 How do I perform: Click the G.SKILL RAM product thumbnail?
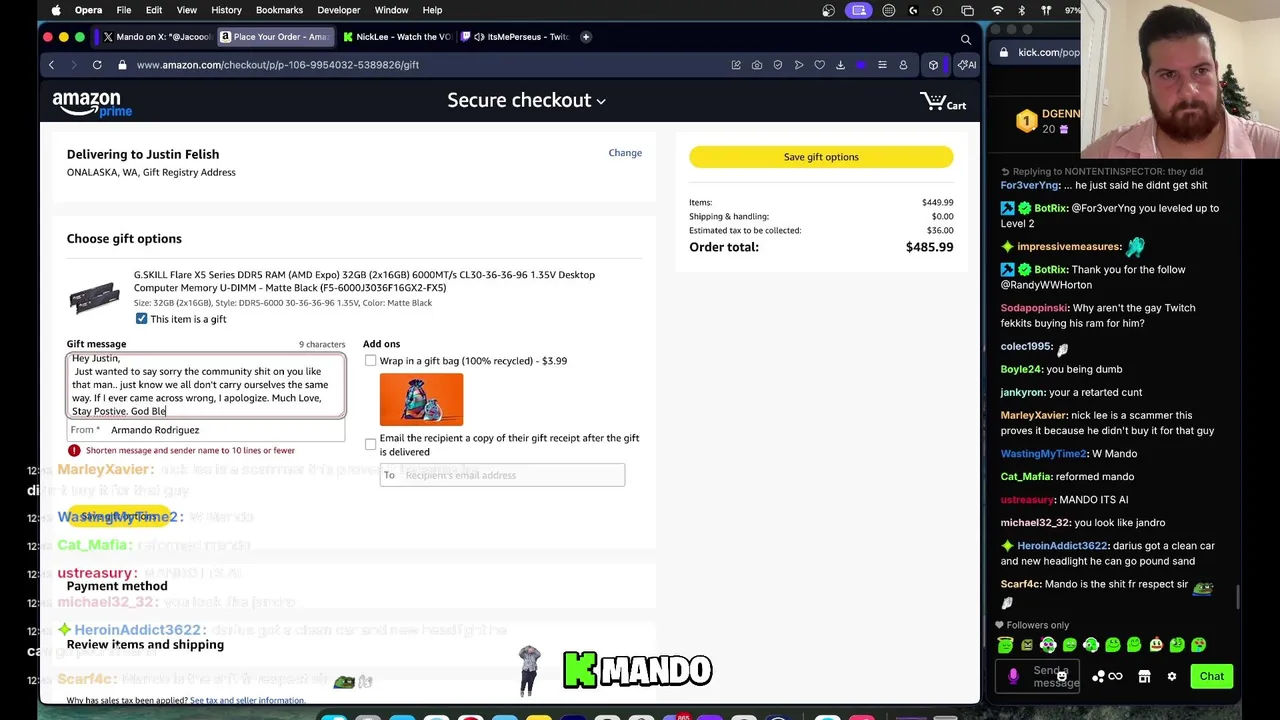[x=95, y=297]
